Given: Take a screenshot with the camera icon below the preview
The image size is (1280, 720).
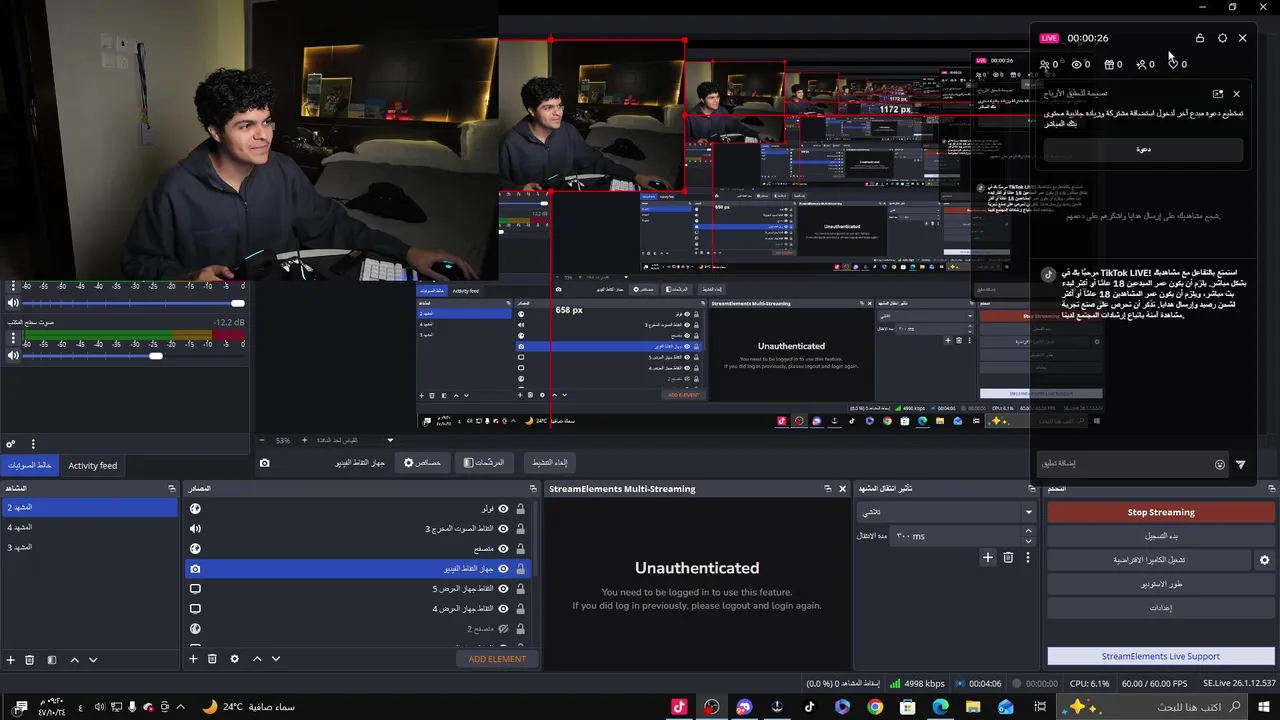Looking at the screenshot, I should (x=264, y=463).
